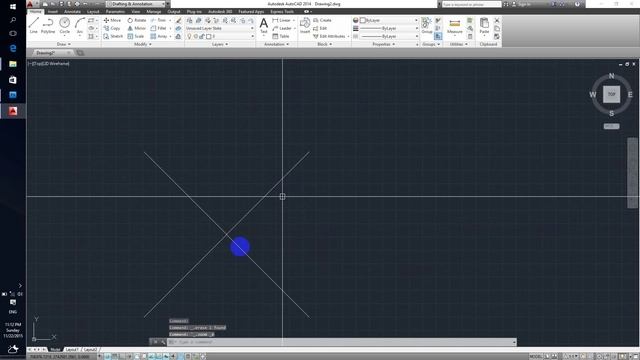Viewport: 640px width, 360px height.
Task: Open Edit Attributes tool
Action: point(329,36)
